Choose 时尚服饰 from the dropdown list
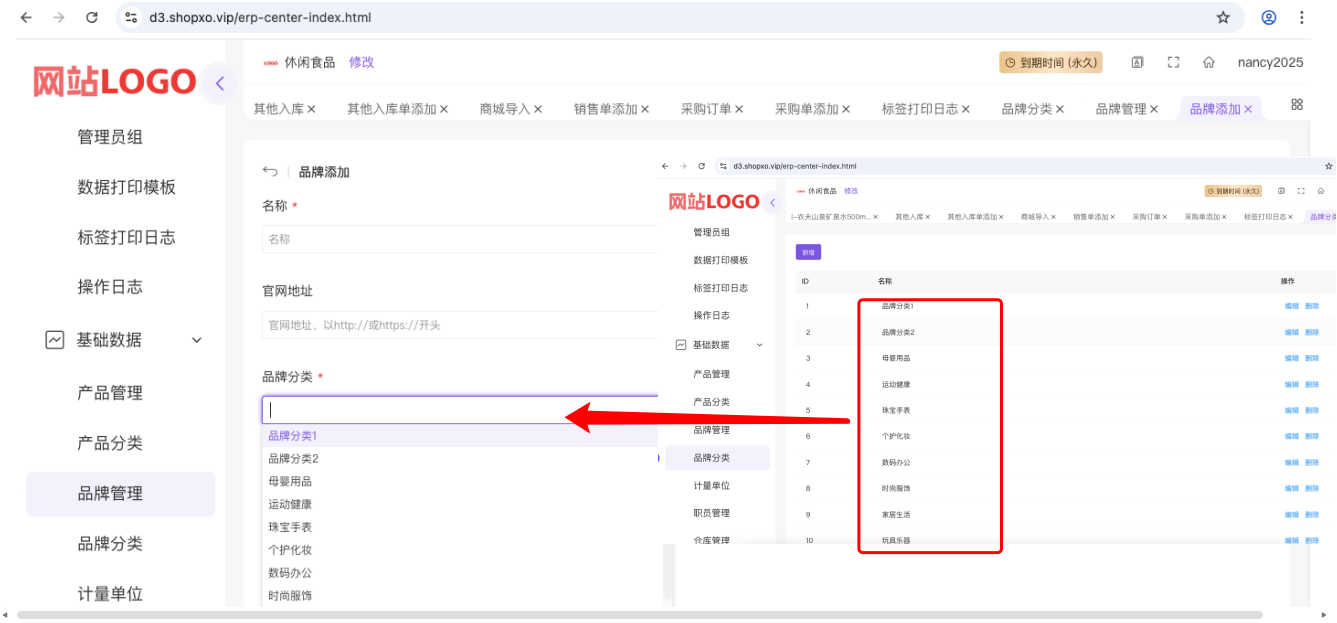 click(x=460, y=596)
